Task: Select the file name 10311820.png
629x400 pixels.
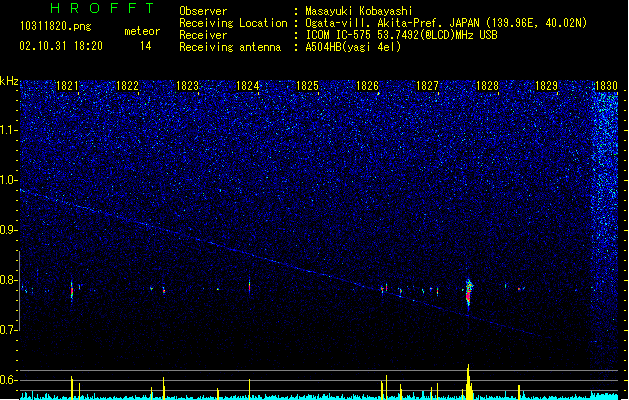Action: (55, 26)
